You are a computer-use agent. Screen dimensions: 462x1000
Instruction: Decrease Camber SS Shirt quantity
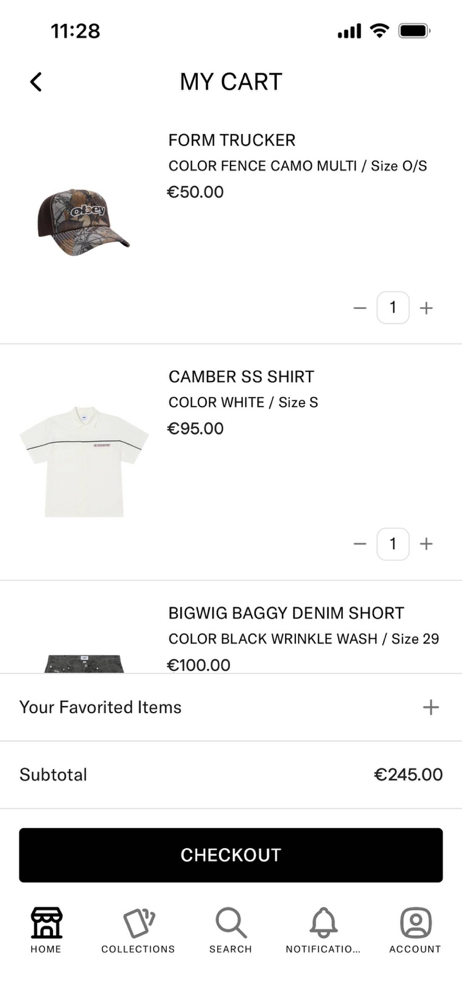[x=360, y=544]
